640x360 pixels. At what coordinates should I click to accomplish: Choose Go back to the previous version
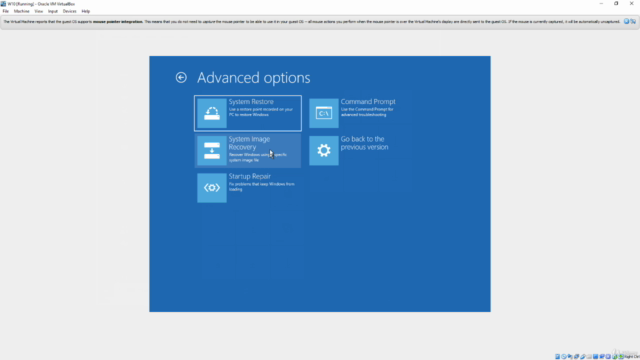click(360, 150)
